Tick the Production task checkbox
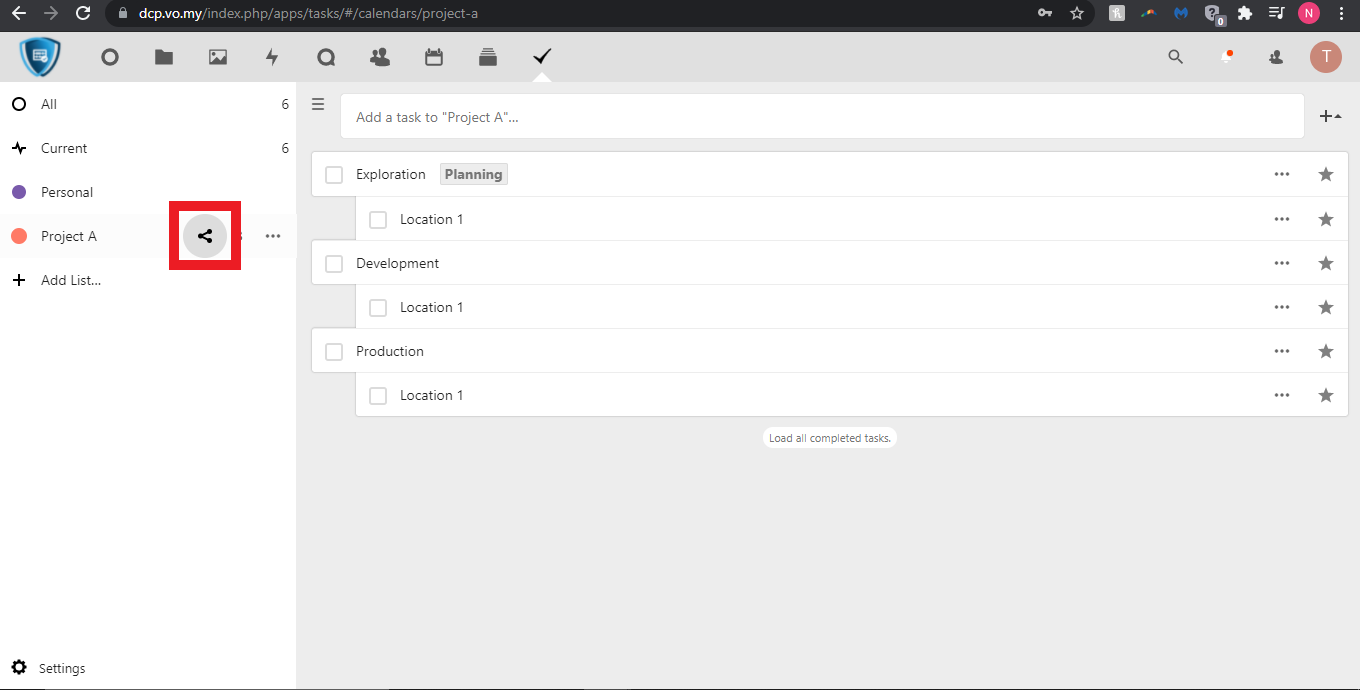The image size is (1360, 690). point(334,351)
